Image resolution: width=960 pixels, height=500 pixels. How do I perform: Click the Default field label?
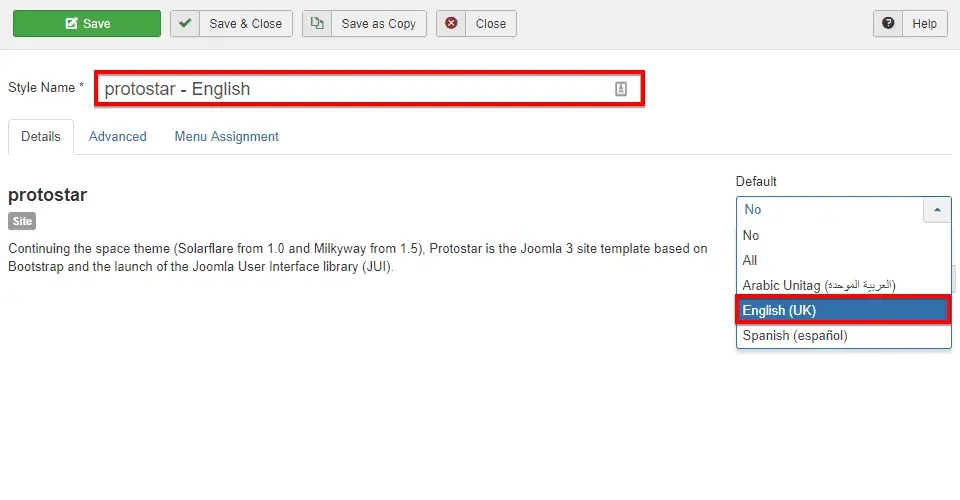click(756, 181)
